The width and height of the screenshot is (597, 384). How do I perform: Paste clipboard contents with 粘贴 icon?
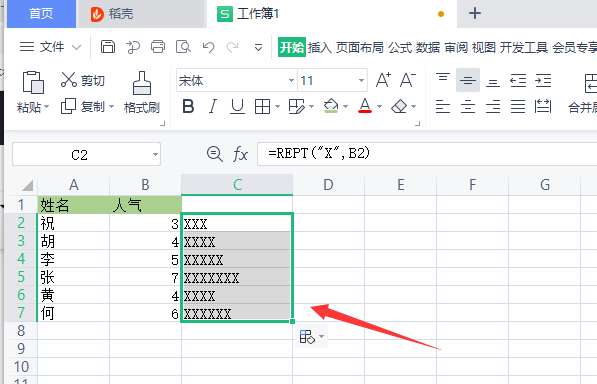[33, 82]
